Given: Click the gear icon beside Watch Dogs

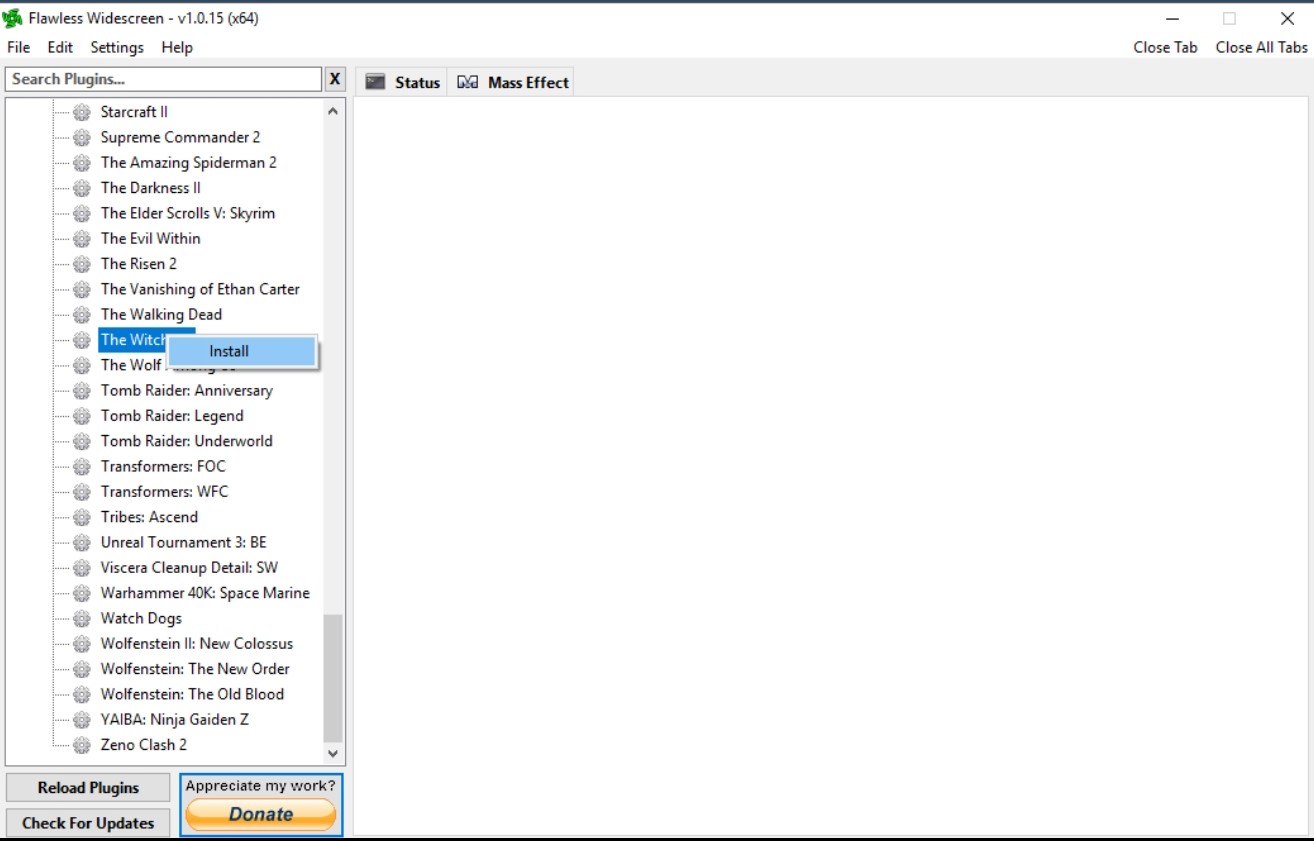Looking at the screenshot, I should [x=82, y=618].
